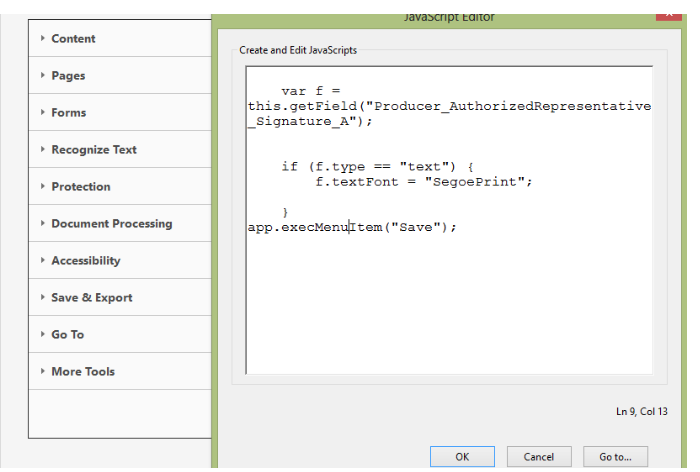Viewport: 700px width, 472px height.
Task: Expand the Forms panel arrow
Action: point(43,112)
